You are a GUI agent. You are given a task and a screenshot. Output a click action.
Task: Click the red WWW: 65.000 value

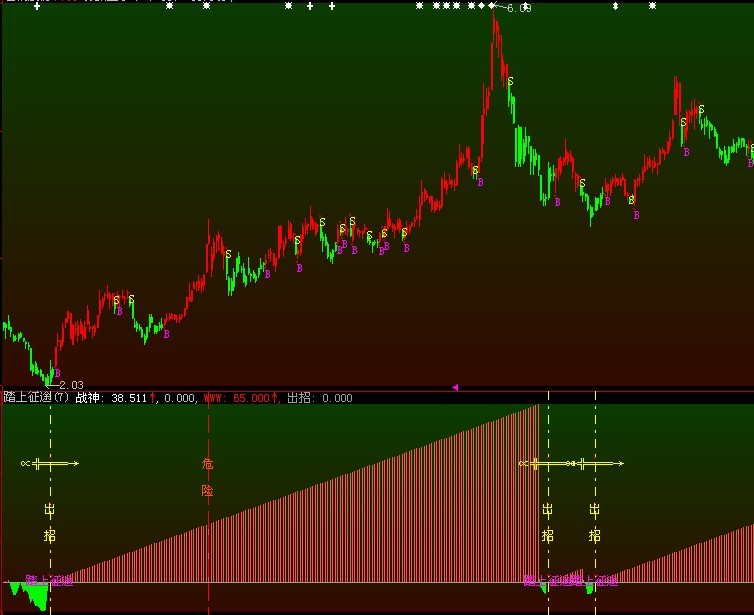click(241, 398)
